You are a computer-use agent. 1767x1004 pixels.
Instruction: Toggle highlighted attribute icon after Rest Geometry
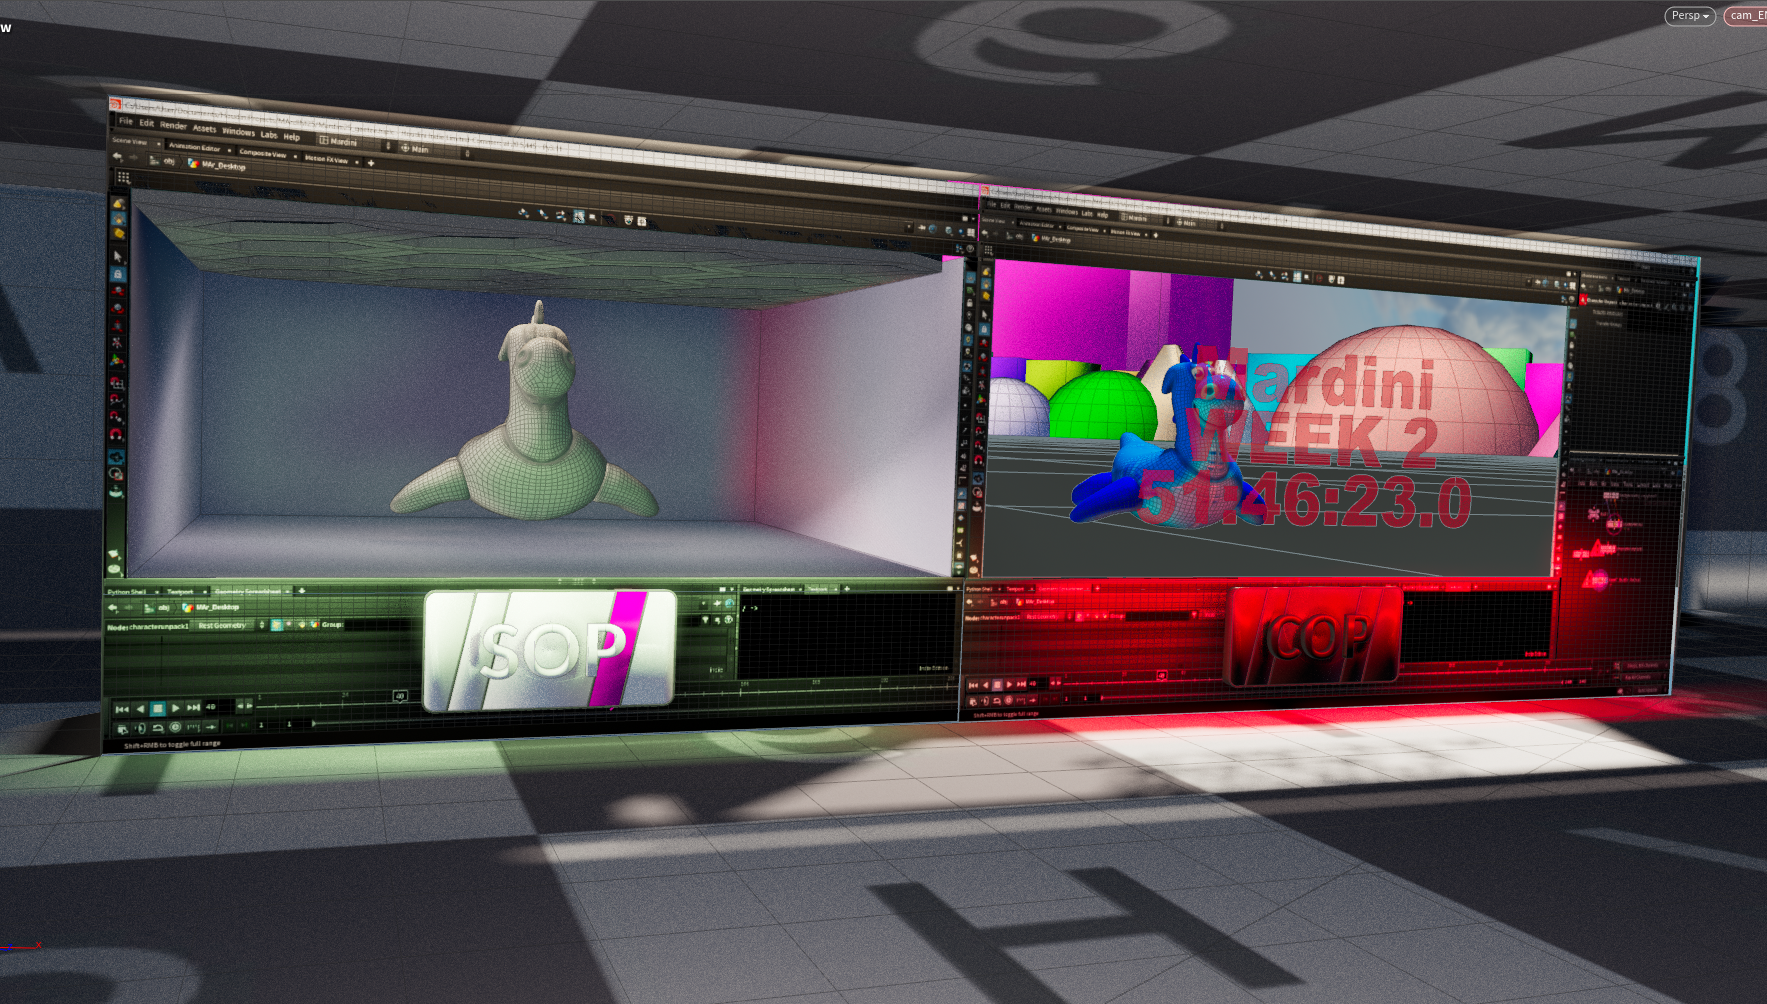pos(277,625)
